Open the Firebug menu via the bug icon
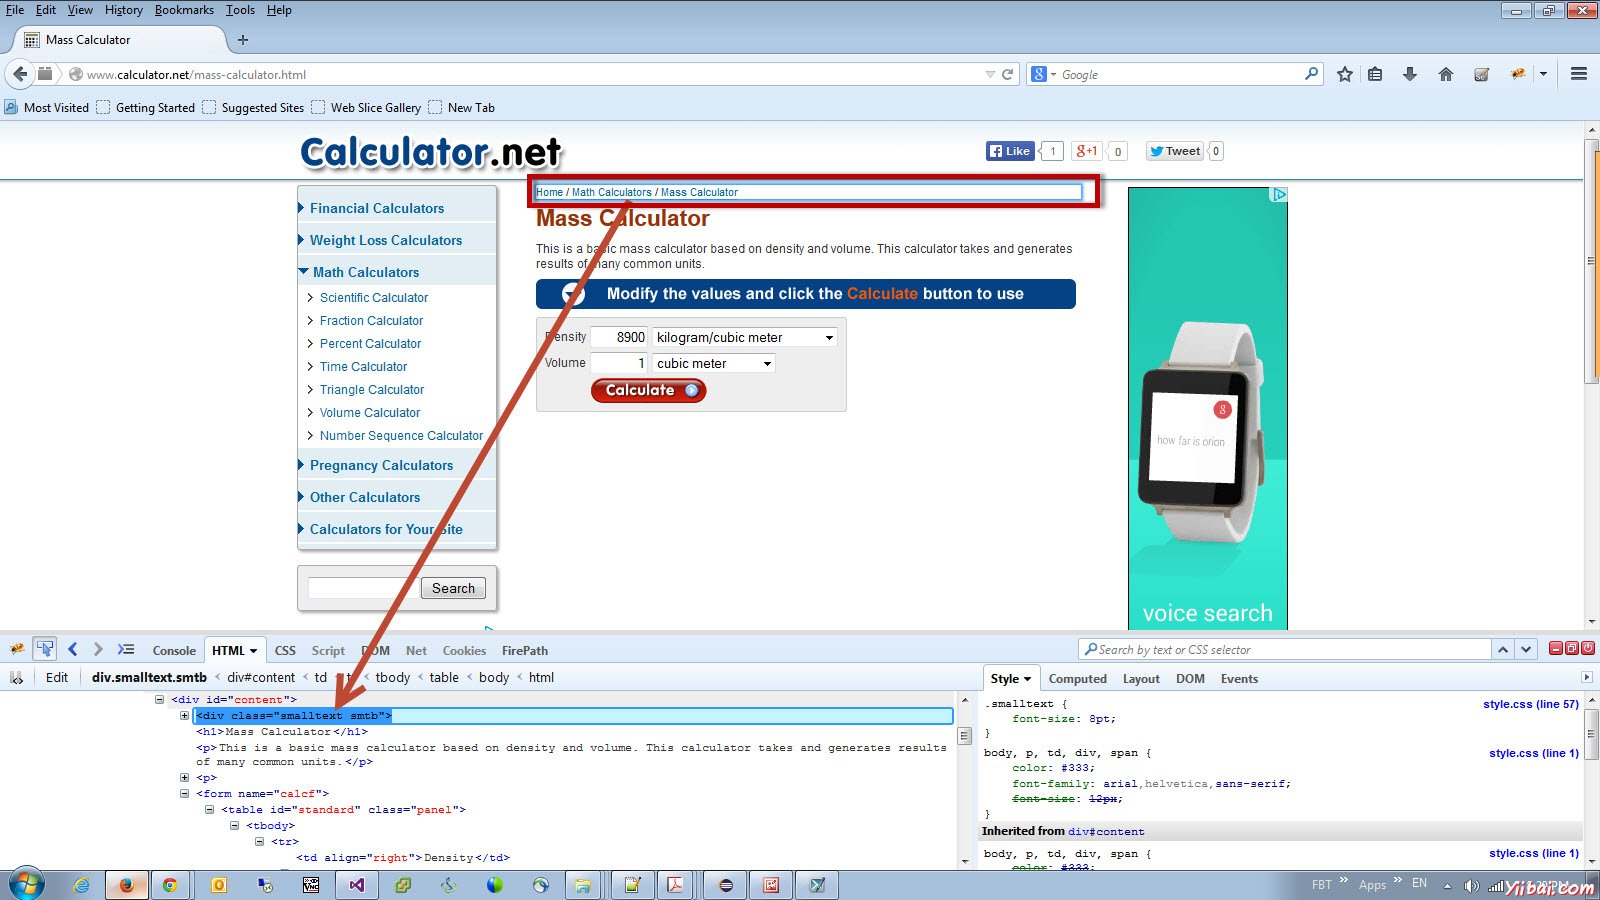 [16, 649]
